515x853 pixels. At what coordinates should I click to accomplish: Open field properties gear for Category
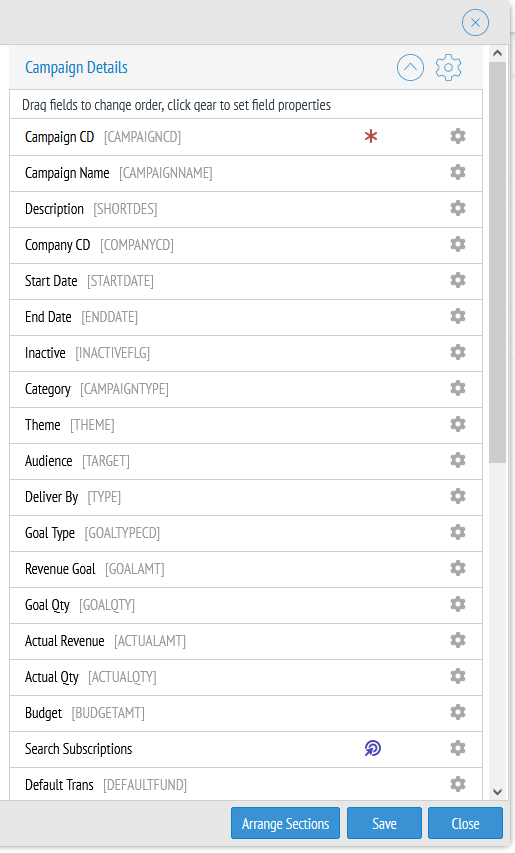[x=458, y=388]
